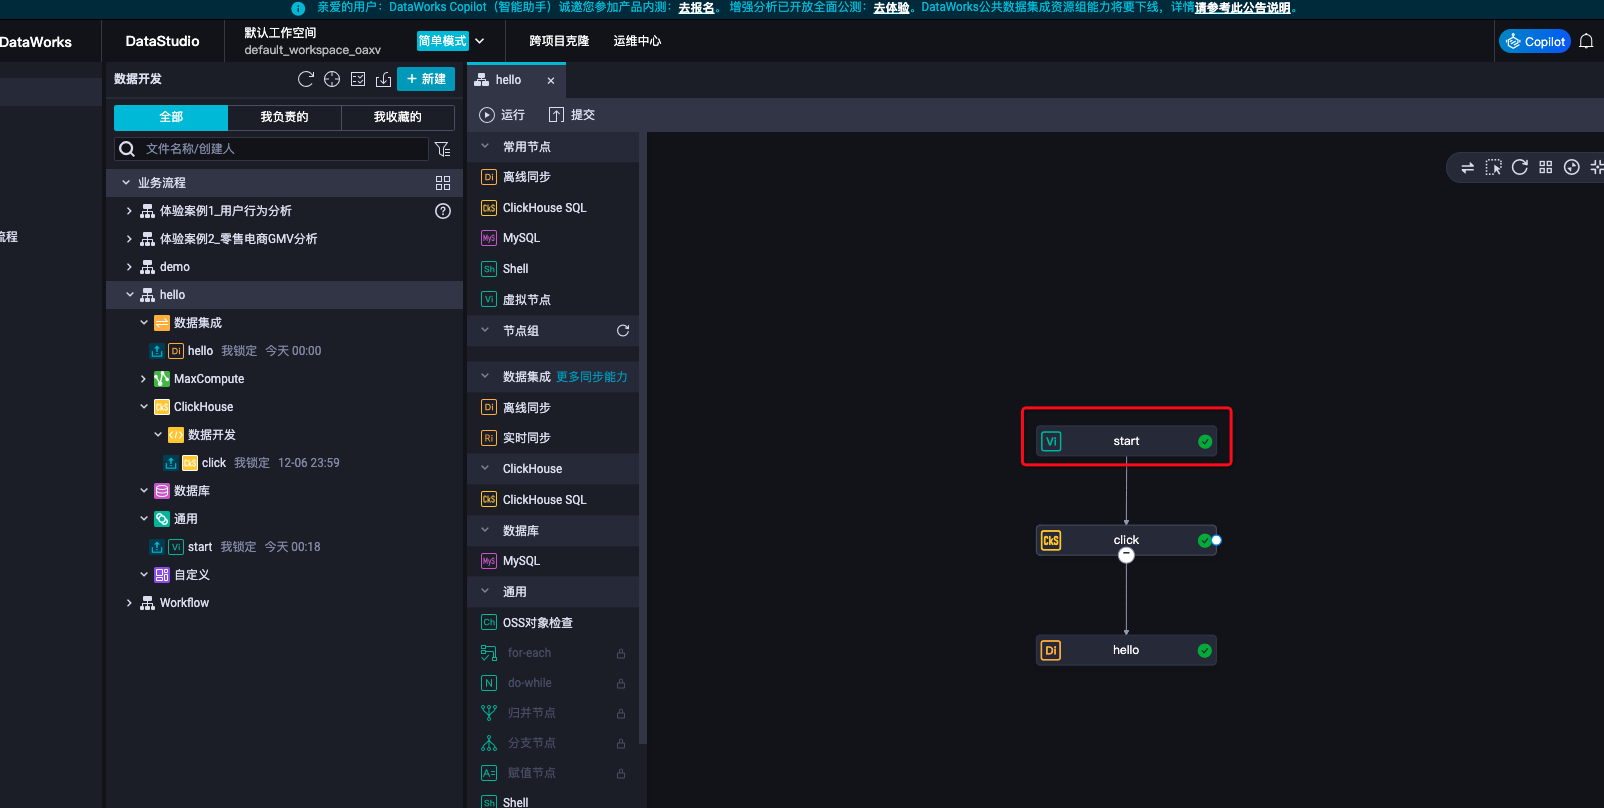Open Copilot assistant
Viewport: 1604px width, 808px height.
coord(1535,41)
